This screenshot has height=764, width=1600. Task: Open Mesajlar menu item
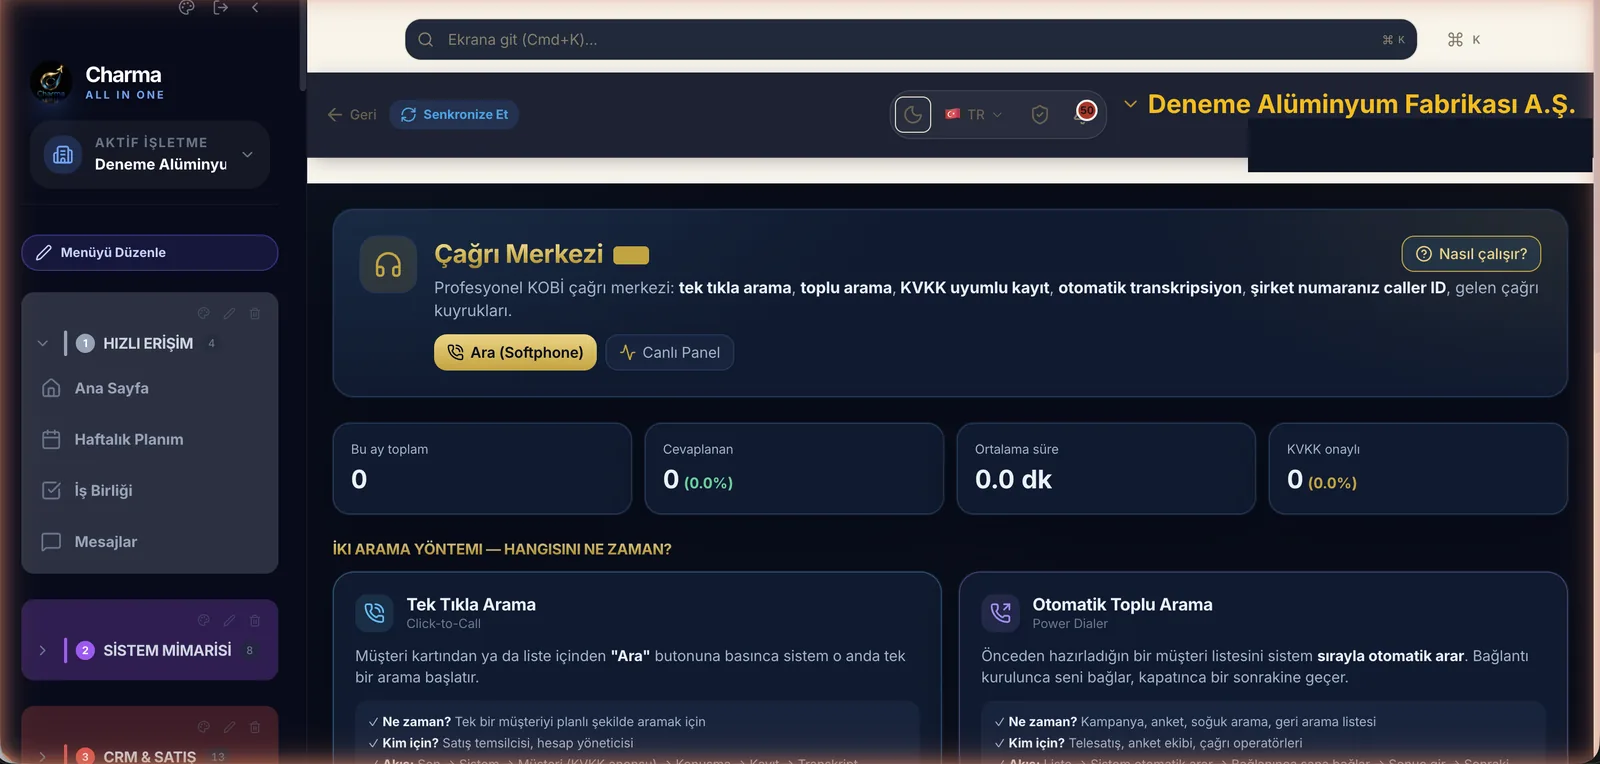(150, 541)
